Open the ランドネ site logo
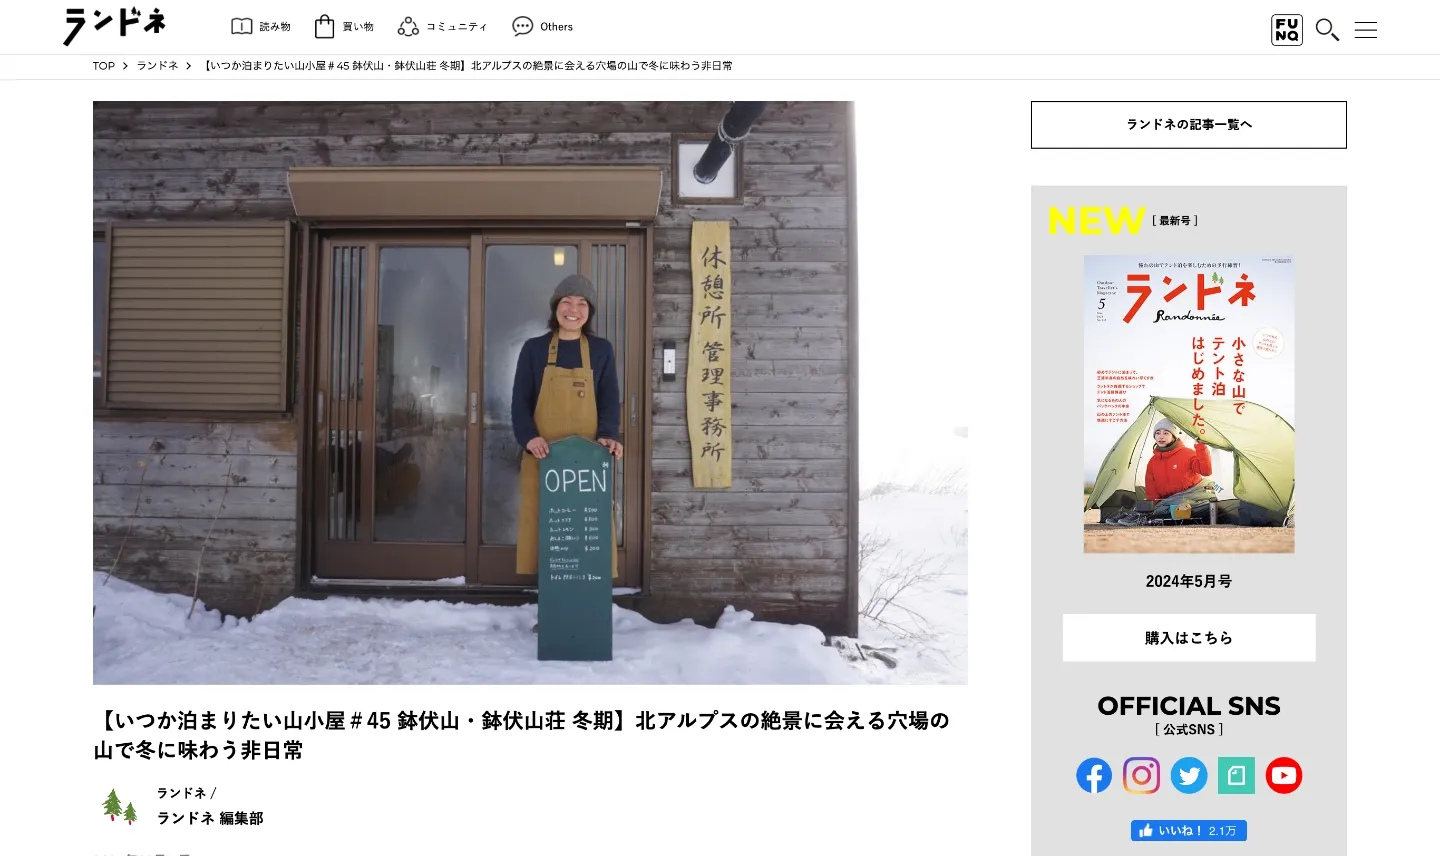Image resolution: width=1440 pixels, height=856 pixels. click(x=114, y=26)
